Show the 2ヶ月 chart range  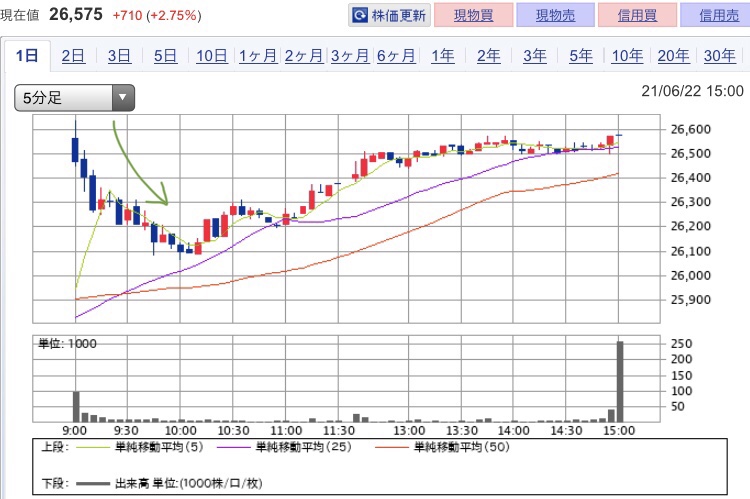pos(304,56)
